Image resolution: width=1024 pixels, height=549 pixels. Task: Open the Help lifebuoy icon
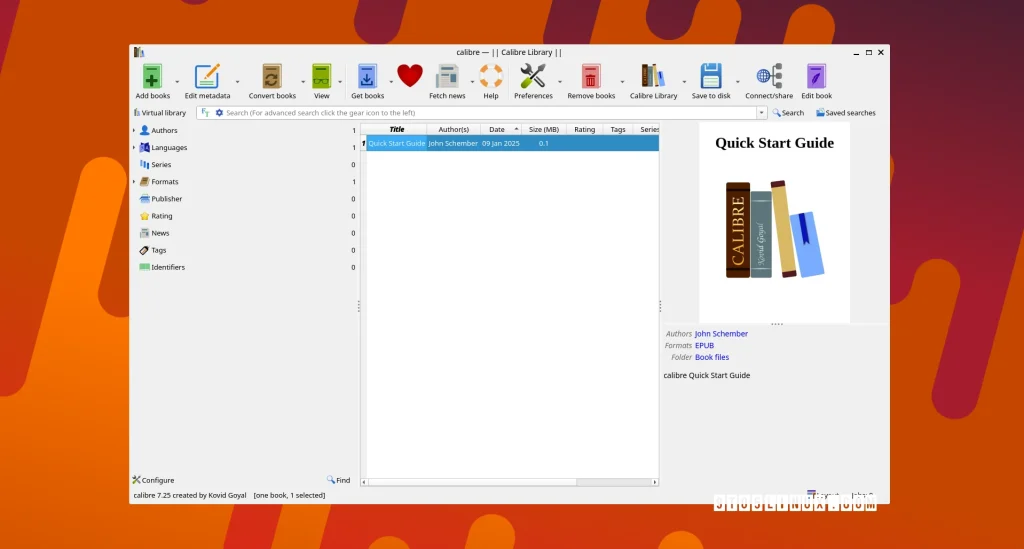point(490,76)
